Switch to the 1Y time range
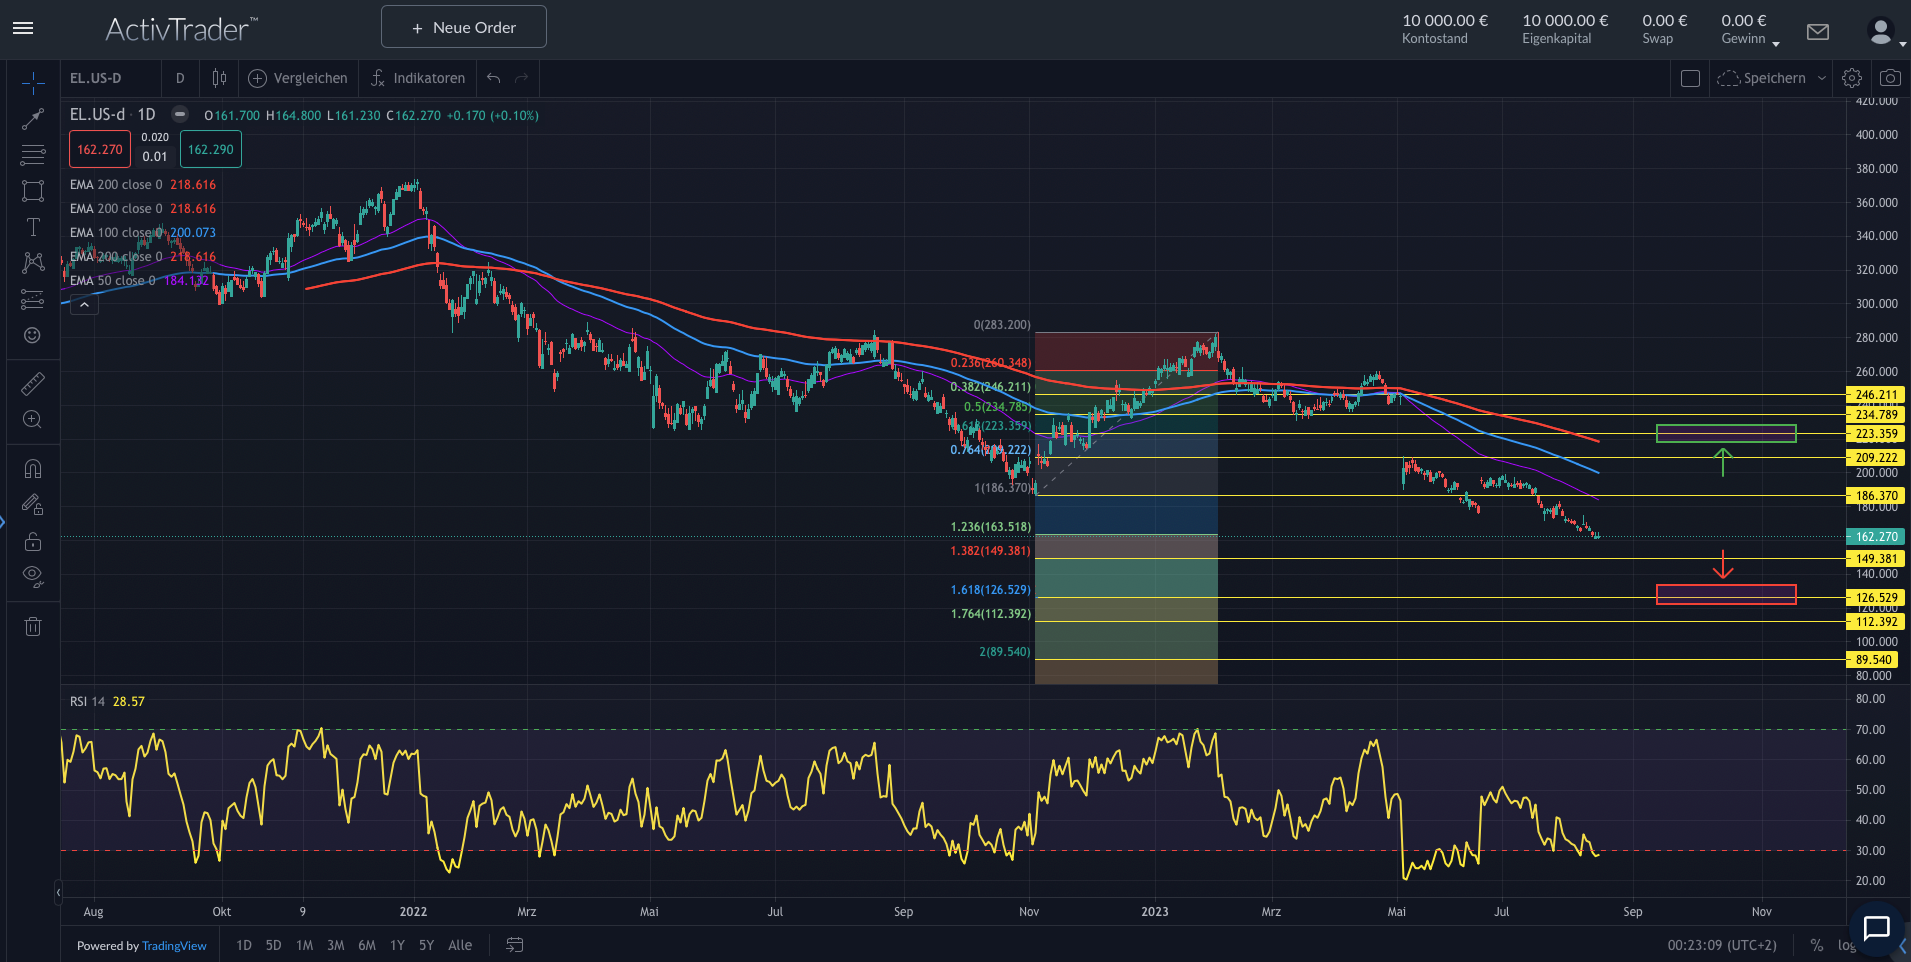This screenshot has width=1911, height=962. 397,945
